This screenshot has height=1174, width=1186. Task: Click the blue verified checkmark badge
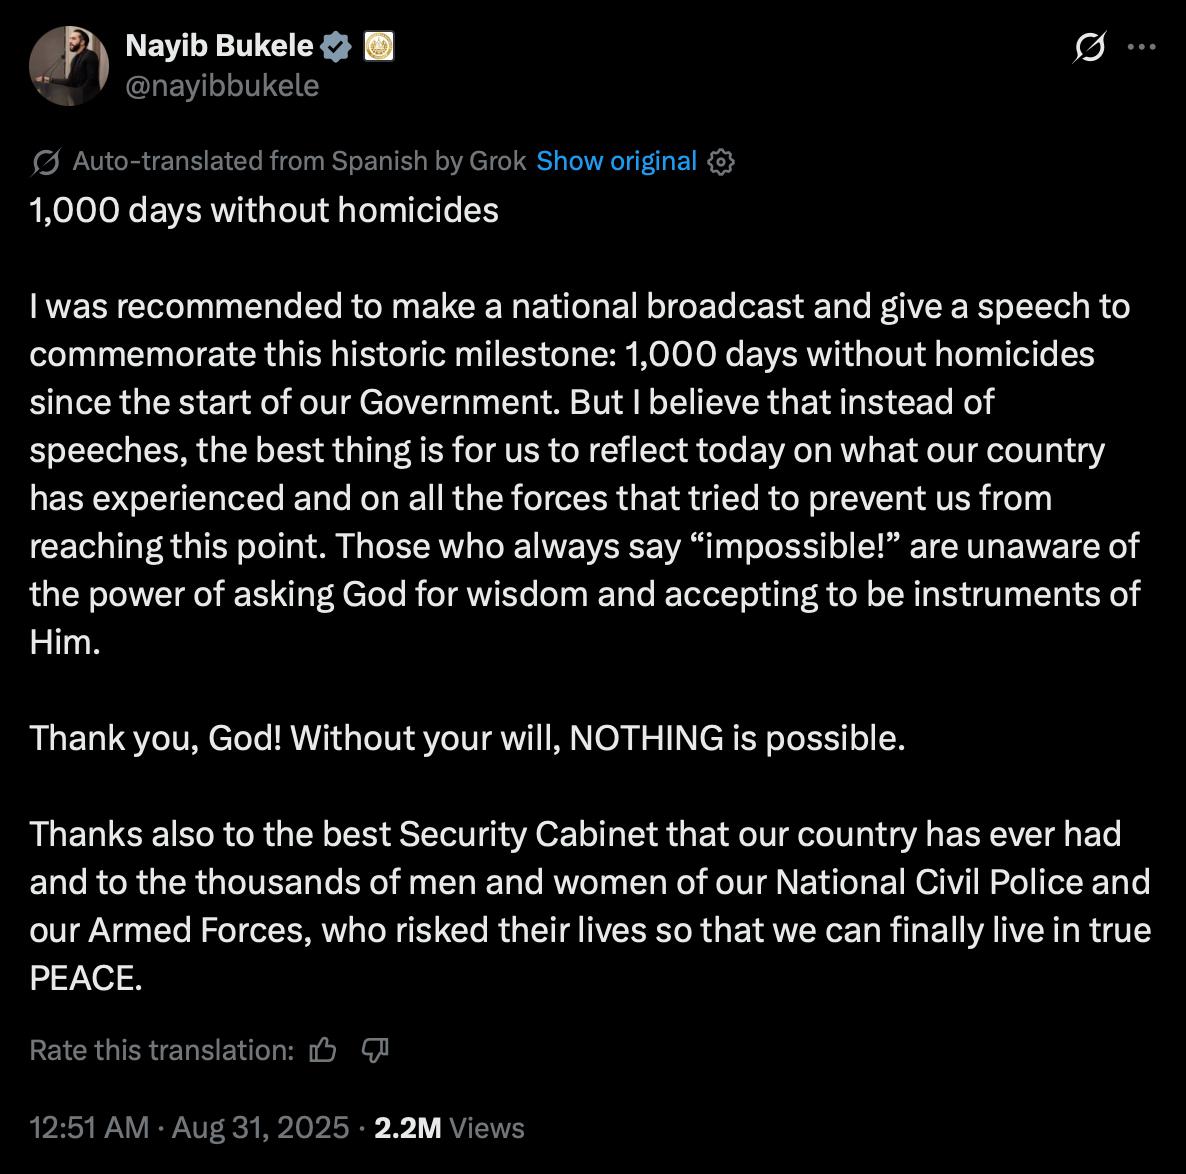tap(336, 47)
